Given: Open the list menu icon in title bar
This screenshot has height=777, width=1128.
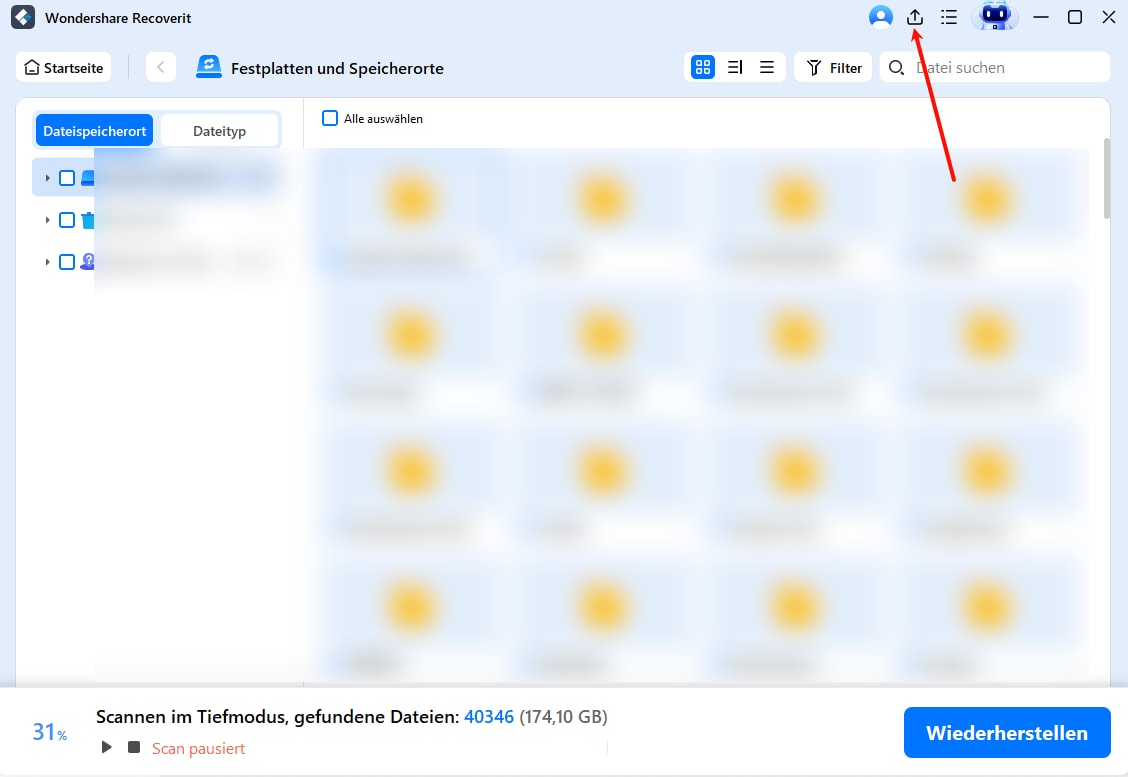Looking at the screenshot, I should (x=949, y=17).
